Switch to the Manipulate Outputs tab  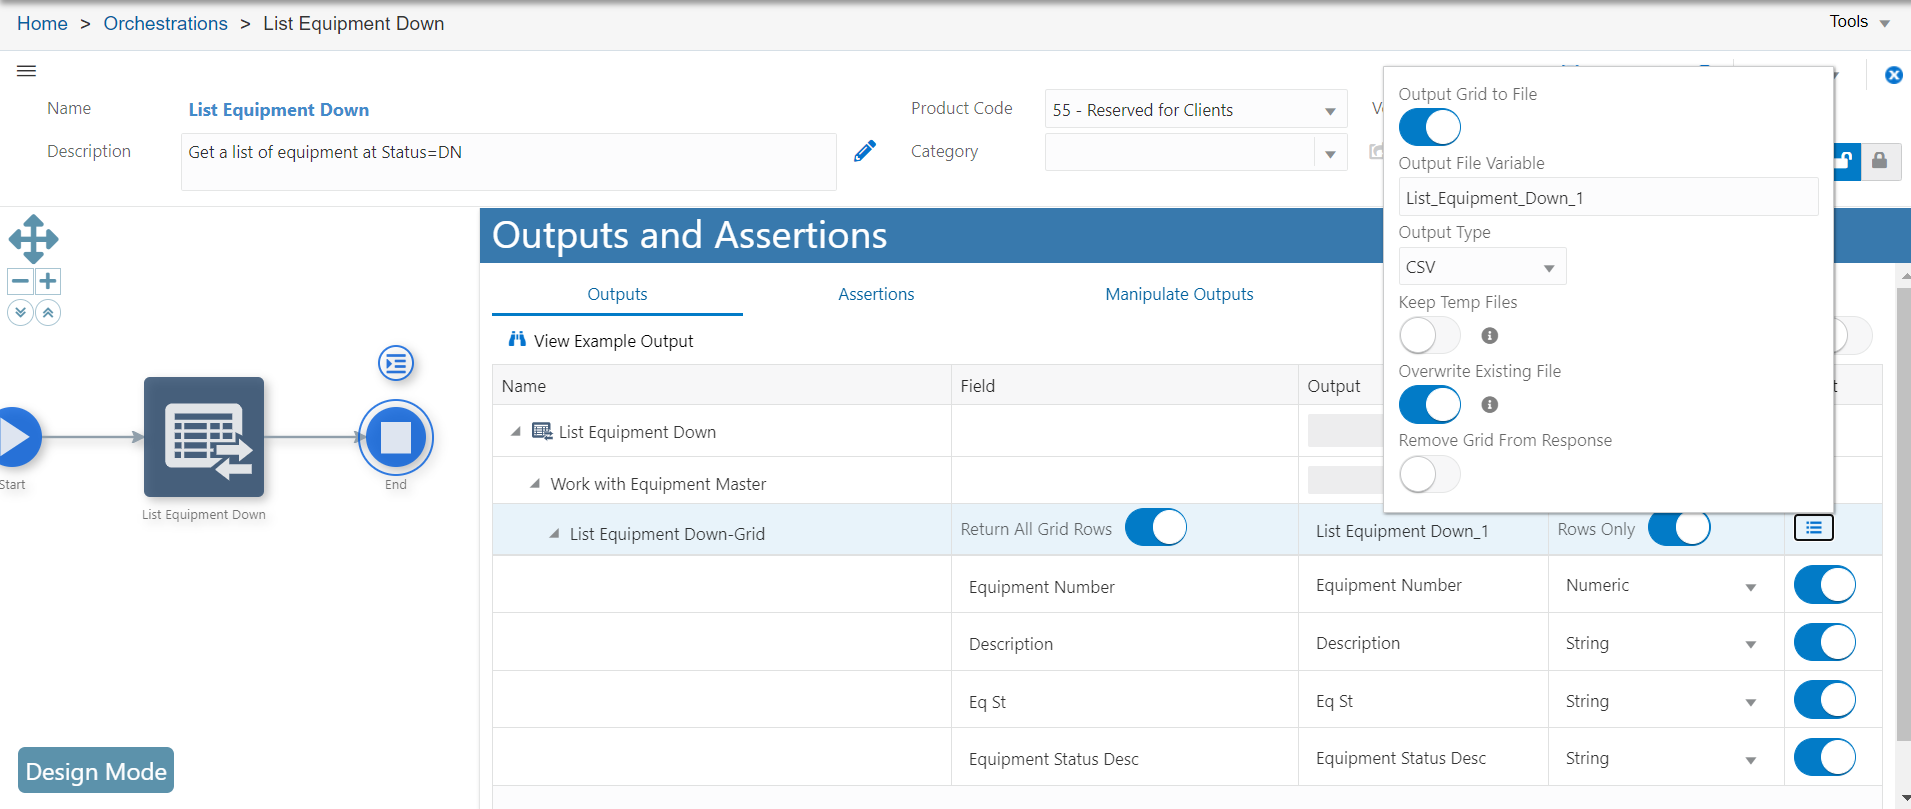(1179, 294)
